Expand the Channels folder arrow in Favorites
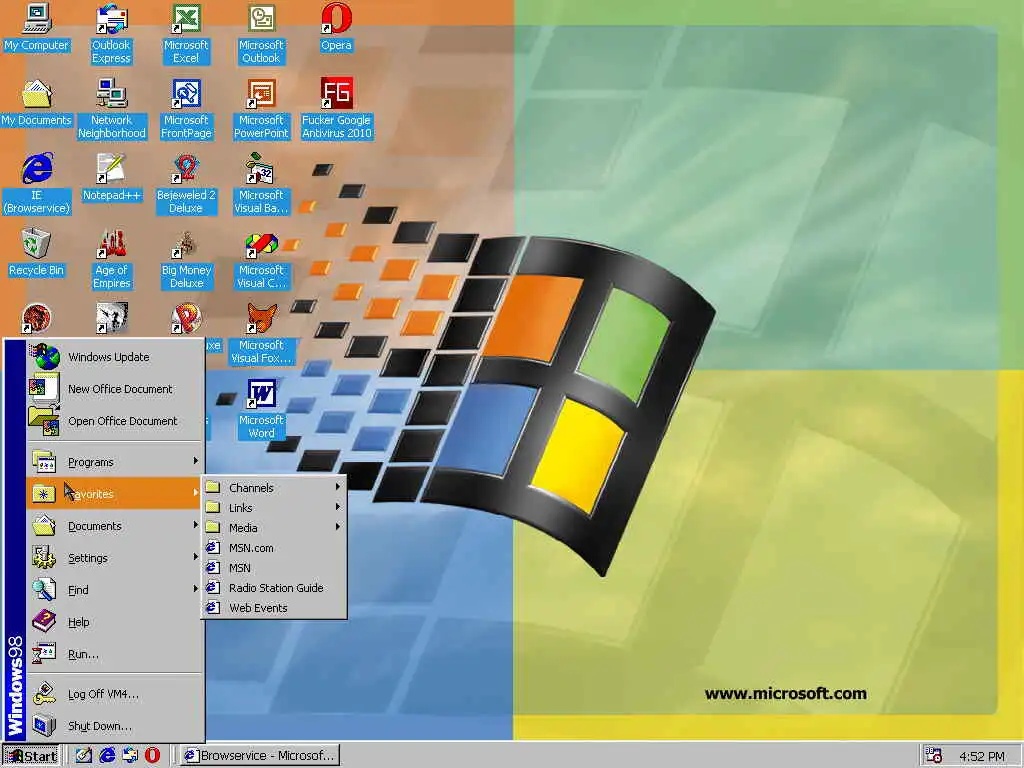The image size is (1024, 768). click(x=338, y=487)
